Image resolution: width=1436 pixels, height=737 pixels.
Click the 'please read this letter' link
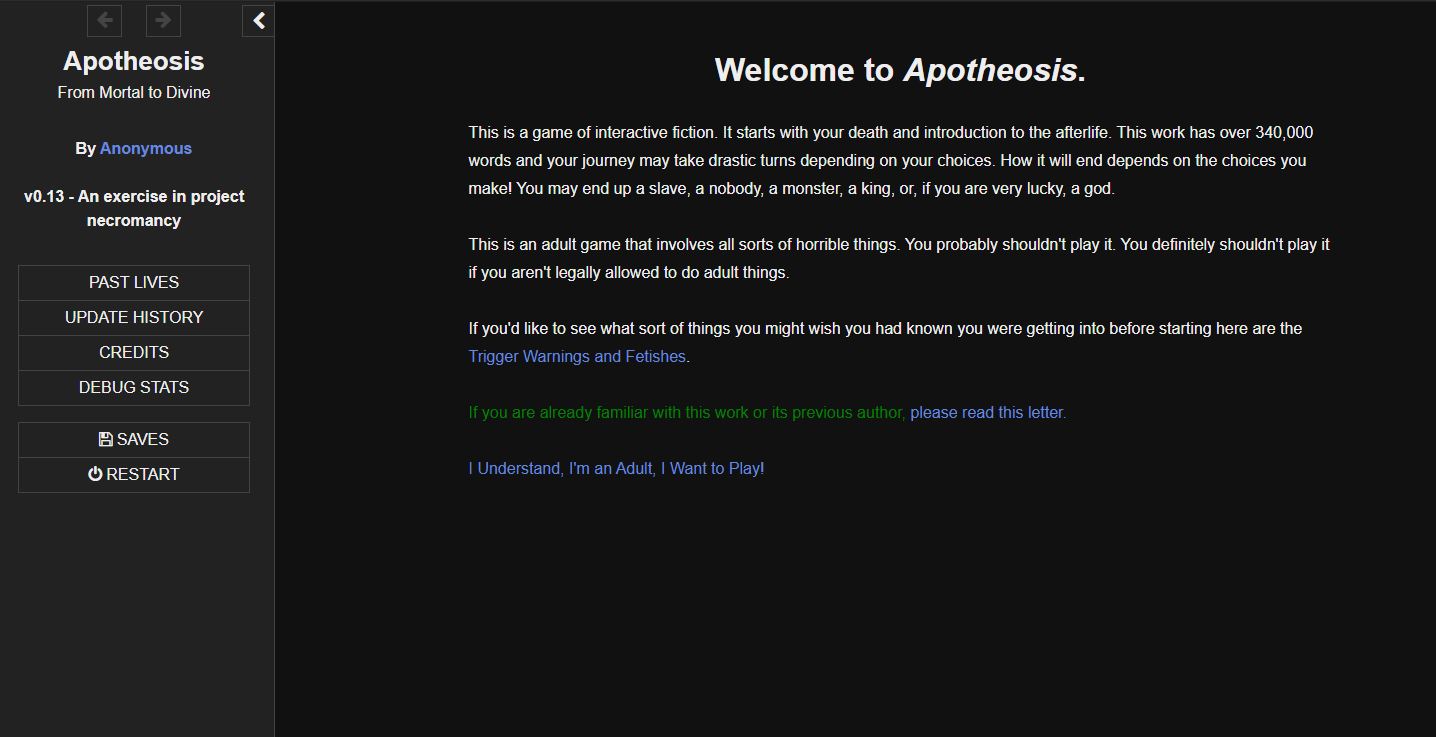[987, 413]
